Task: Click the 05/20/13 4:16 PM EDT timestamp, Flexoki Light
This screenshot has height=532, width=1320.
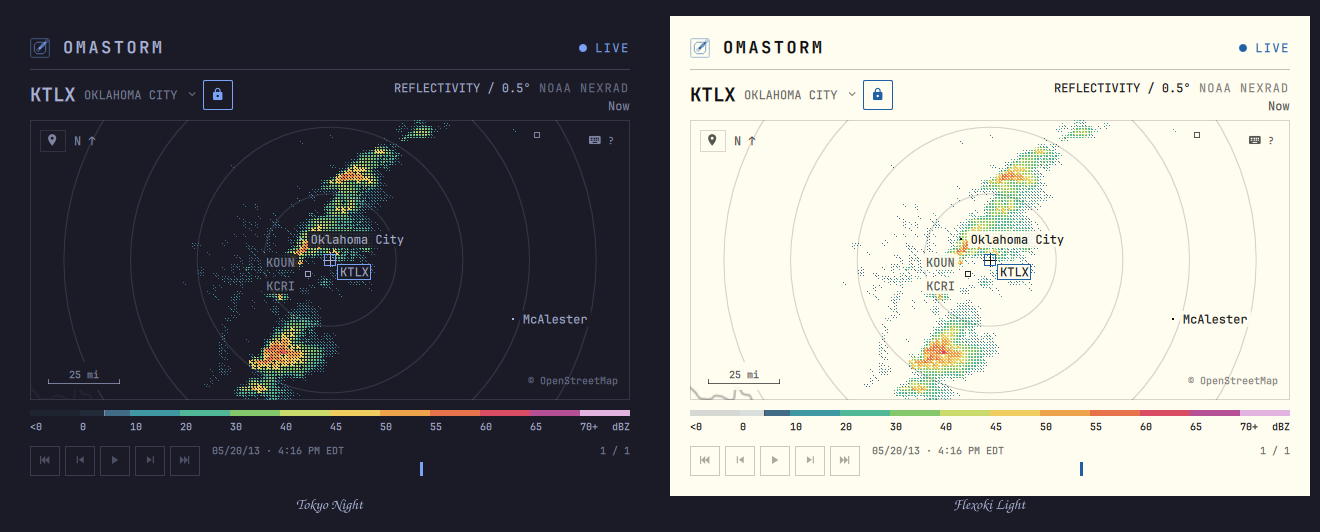Action: click(x=938, y=451)
